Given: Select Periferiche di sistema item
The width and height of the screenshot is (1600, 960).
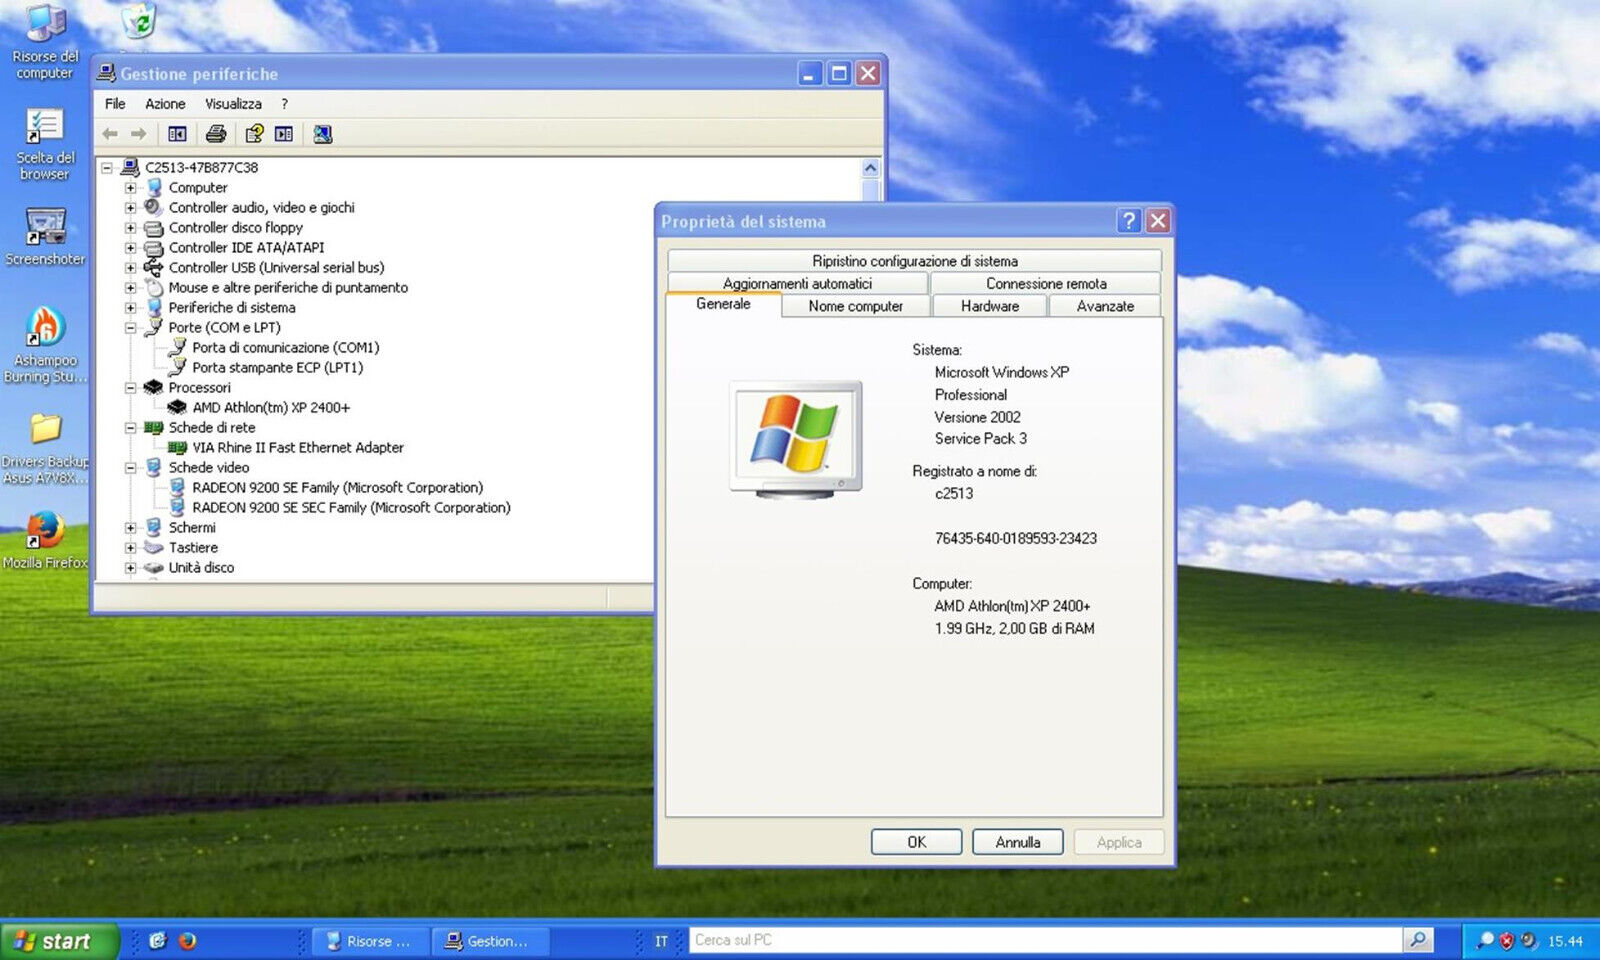Looking at the screenshot, I should (x=231, y=308).
